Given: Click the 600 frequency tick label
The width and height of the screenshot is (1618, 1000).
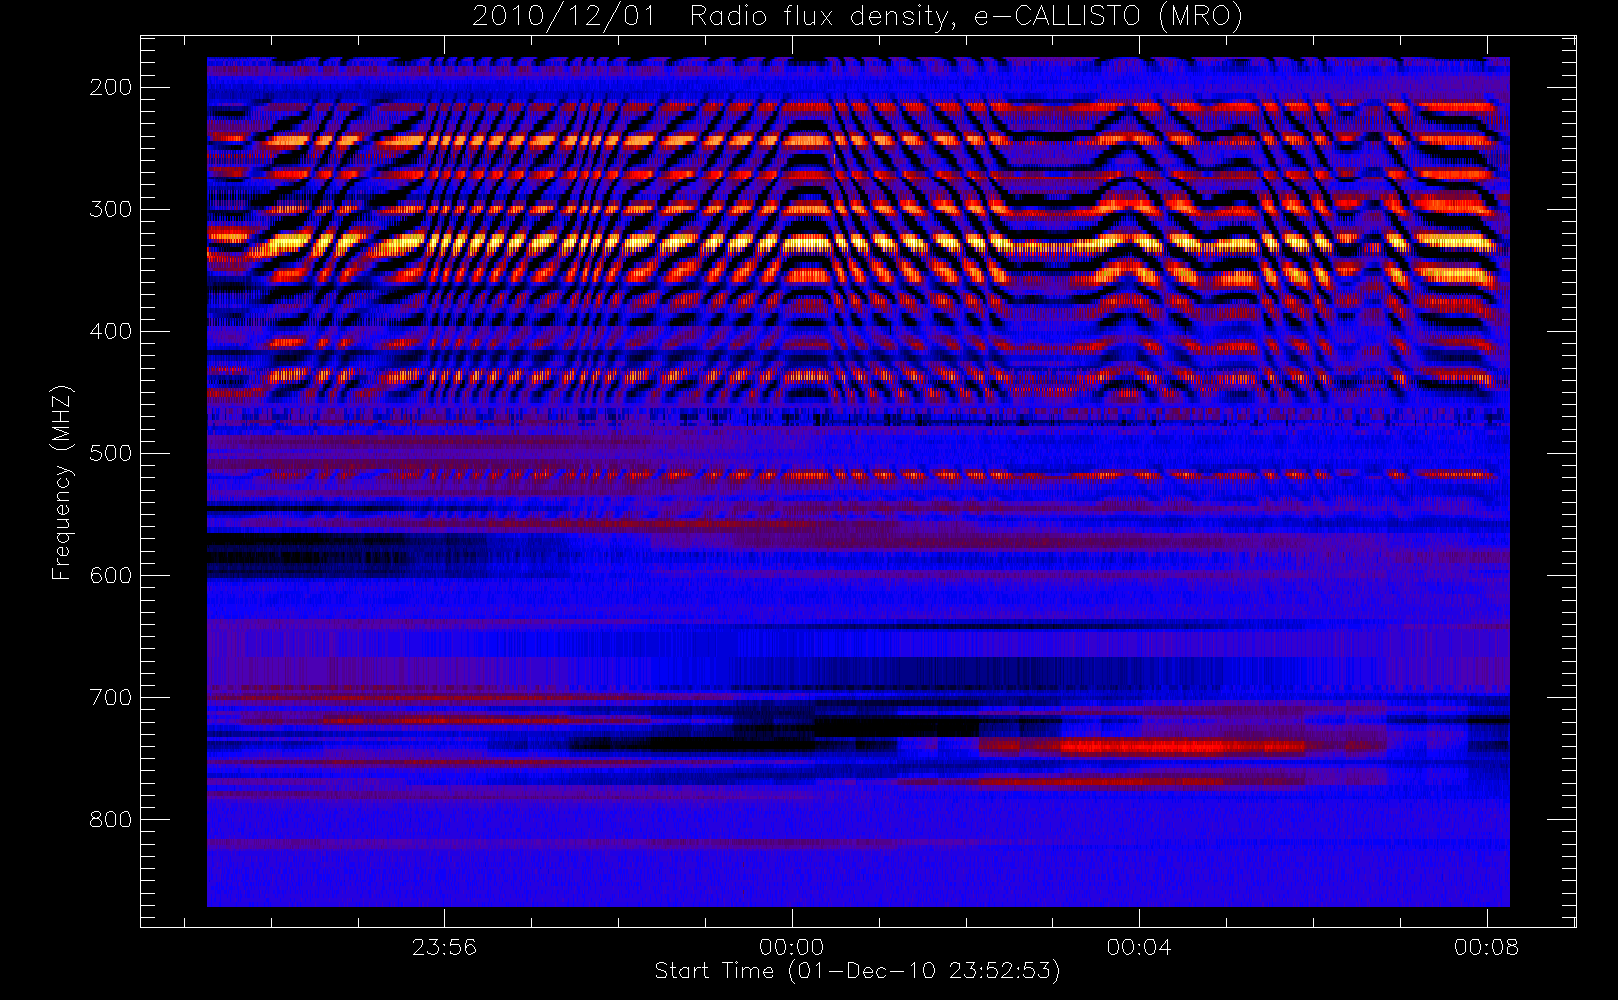Looking at the screenshot, I should pyautogui.click(x=110, y=575).
